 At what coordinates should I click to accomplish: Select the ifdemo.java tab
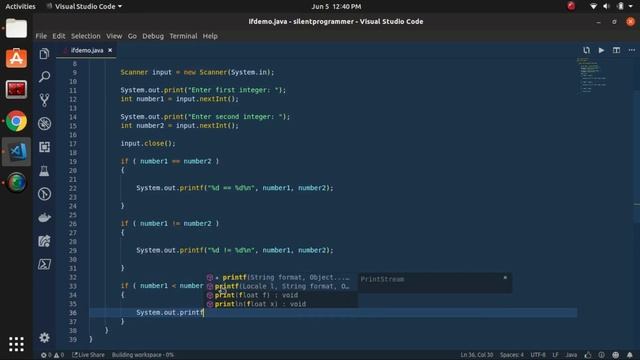pos(87,50)
